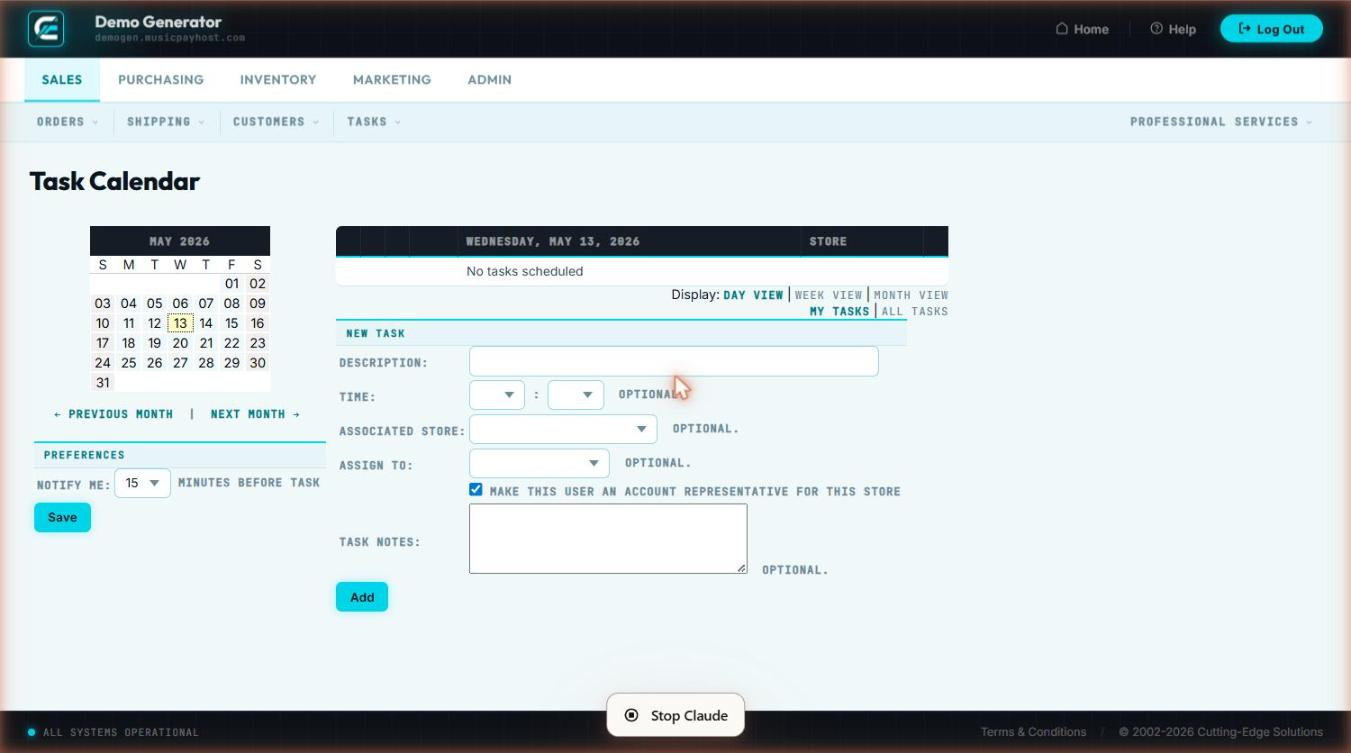
Task: Click the Terms & Conditions link
Action: point(1033,732)
